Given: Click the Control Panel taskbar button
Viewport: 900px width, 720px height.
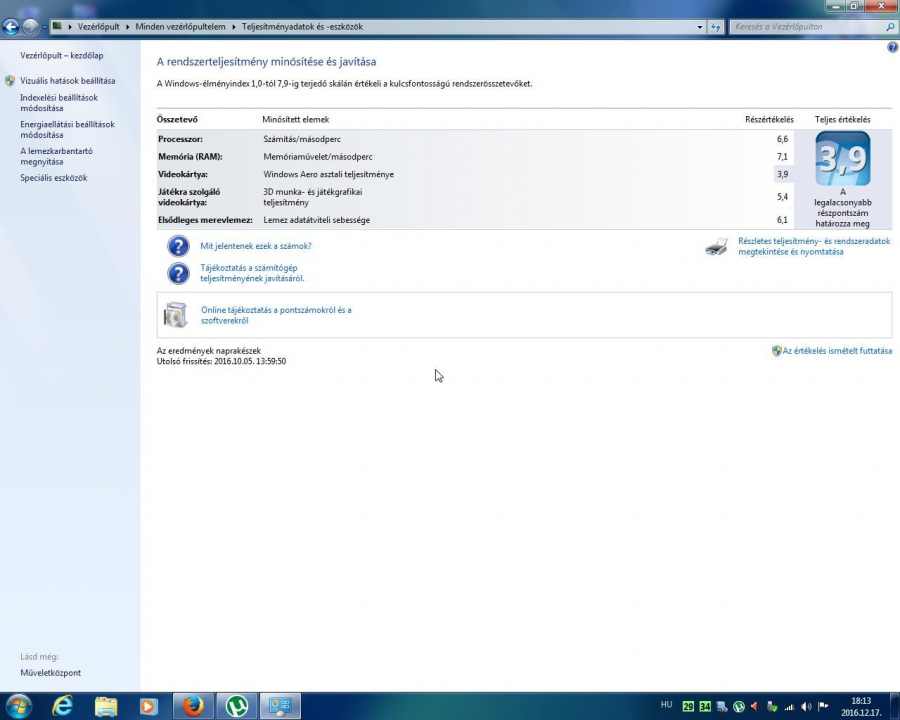Looking at the screenshot, I should (x=280, y=706).
